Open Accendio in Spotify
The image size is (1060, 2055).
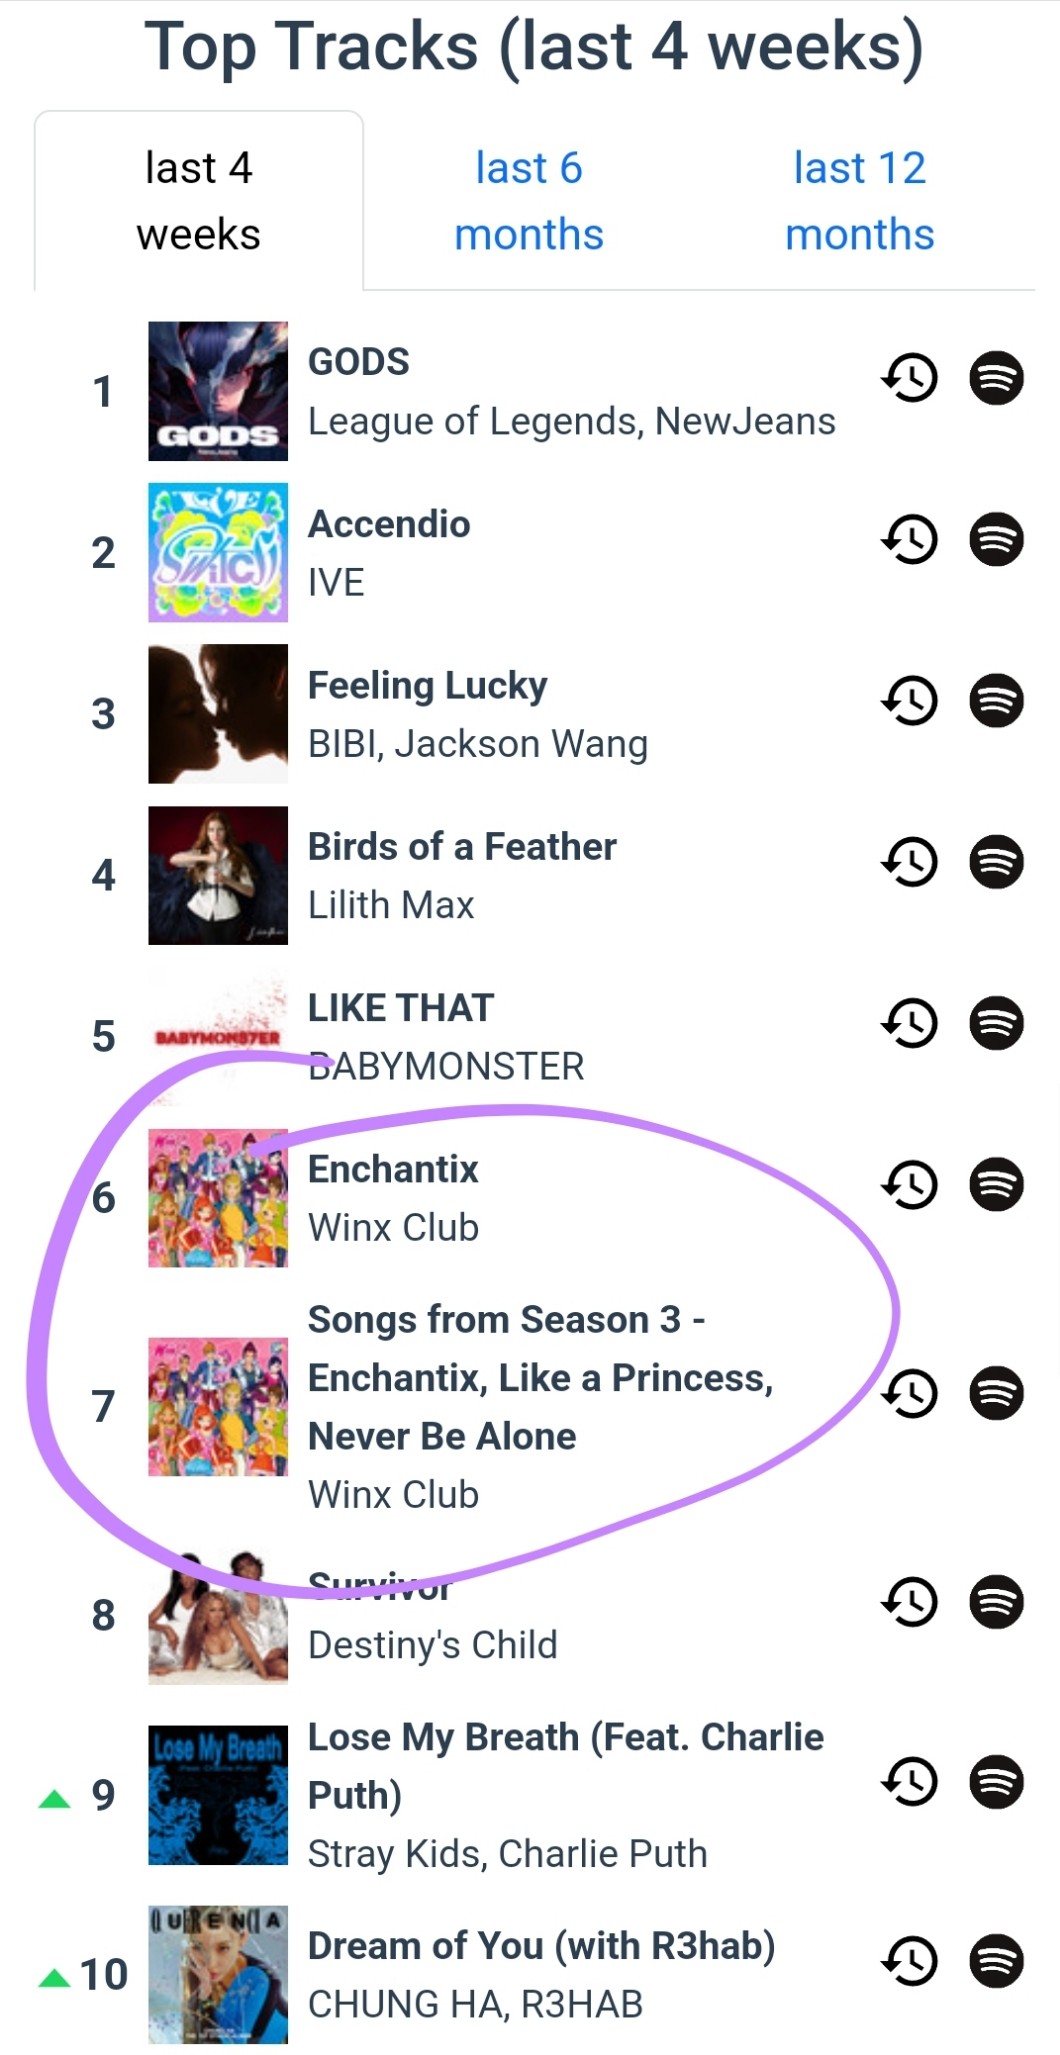996,540
